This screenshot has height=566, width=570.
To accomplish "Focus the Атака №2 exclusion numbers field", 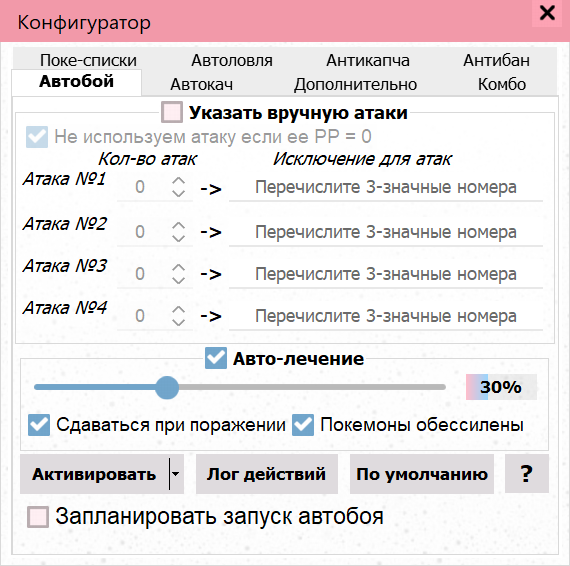I will click(386, 232).
